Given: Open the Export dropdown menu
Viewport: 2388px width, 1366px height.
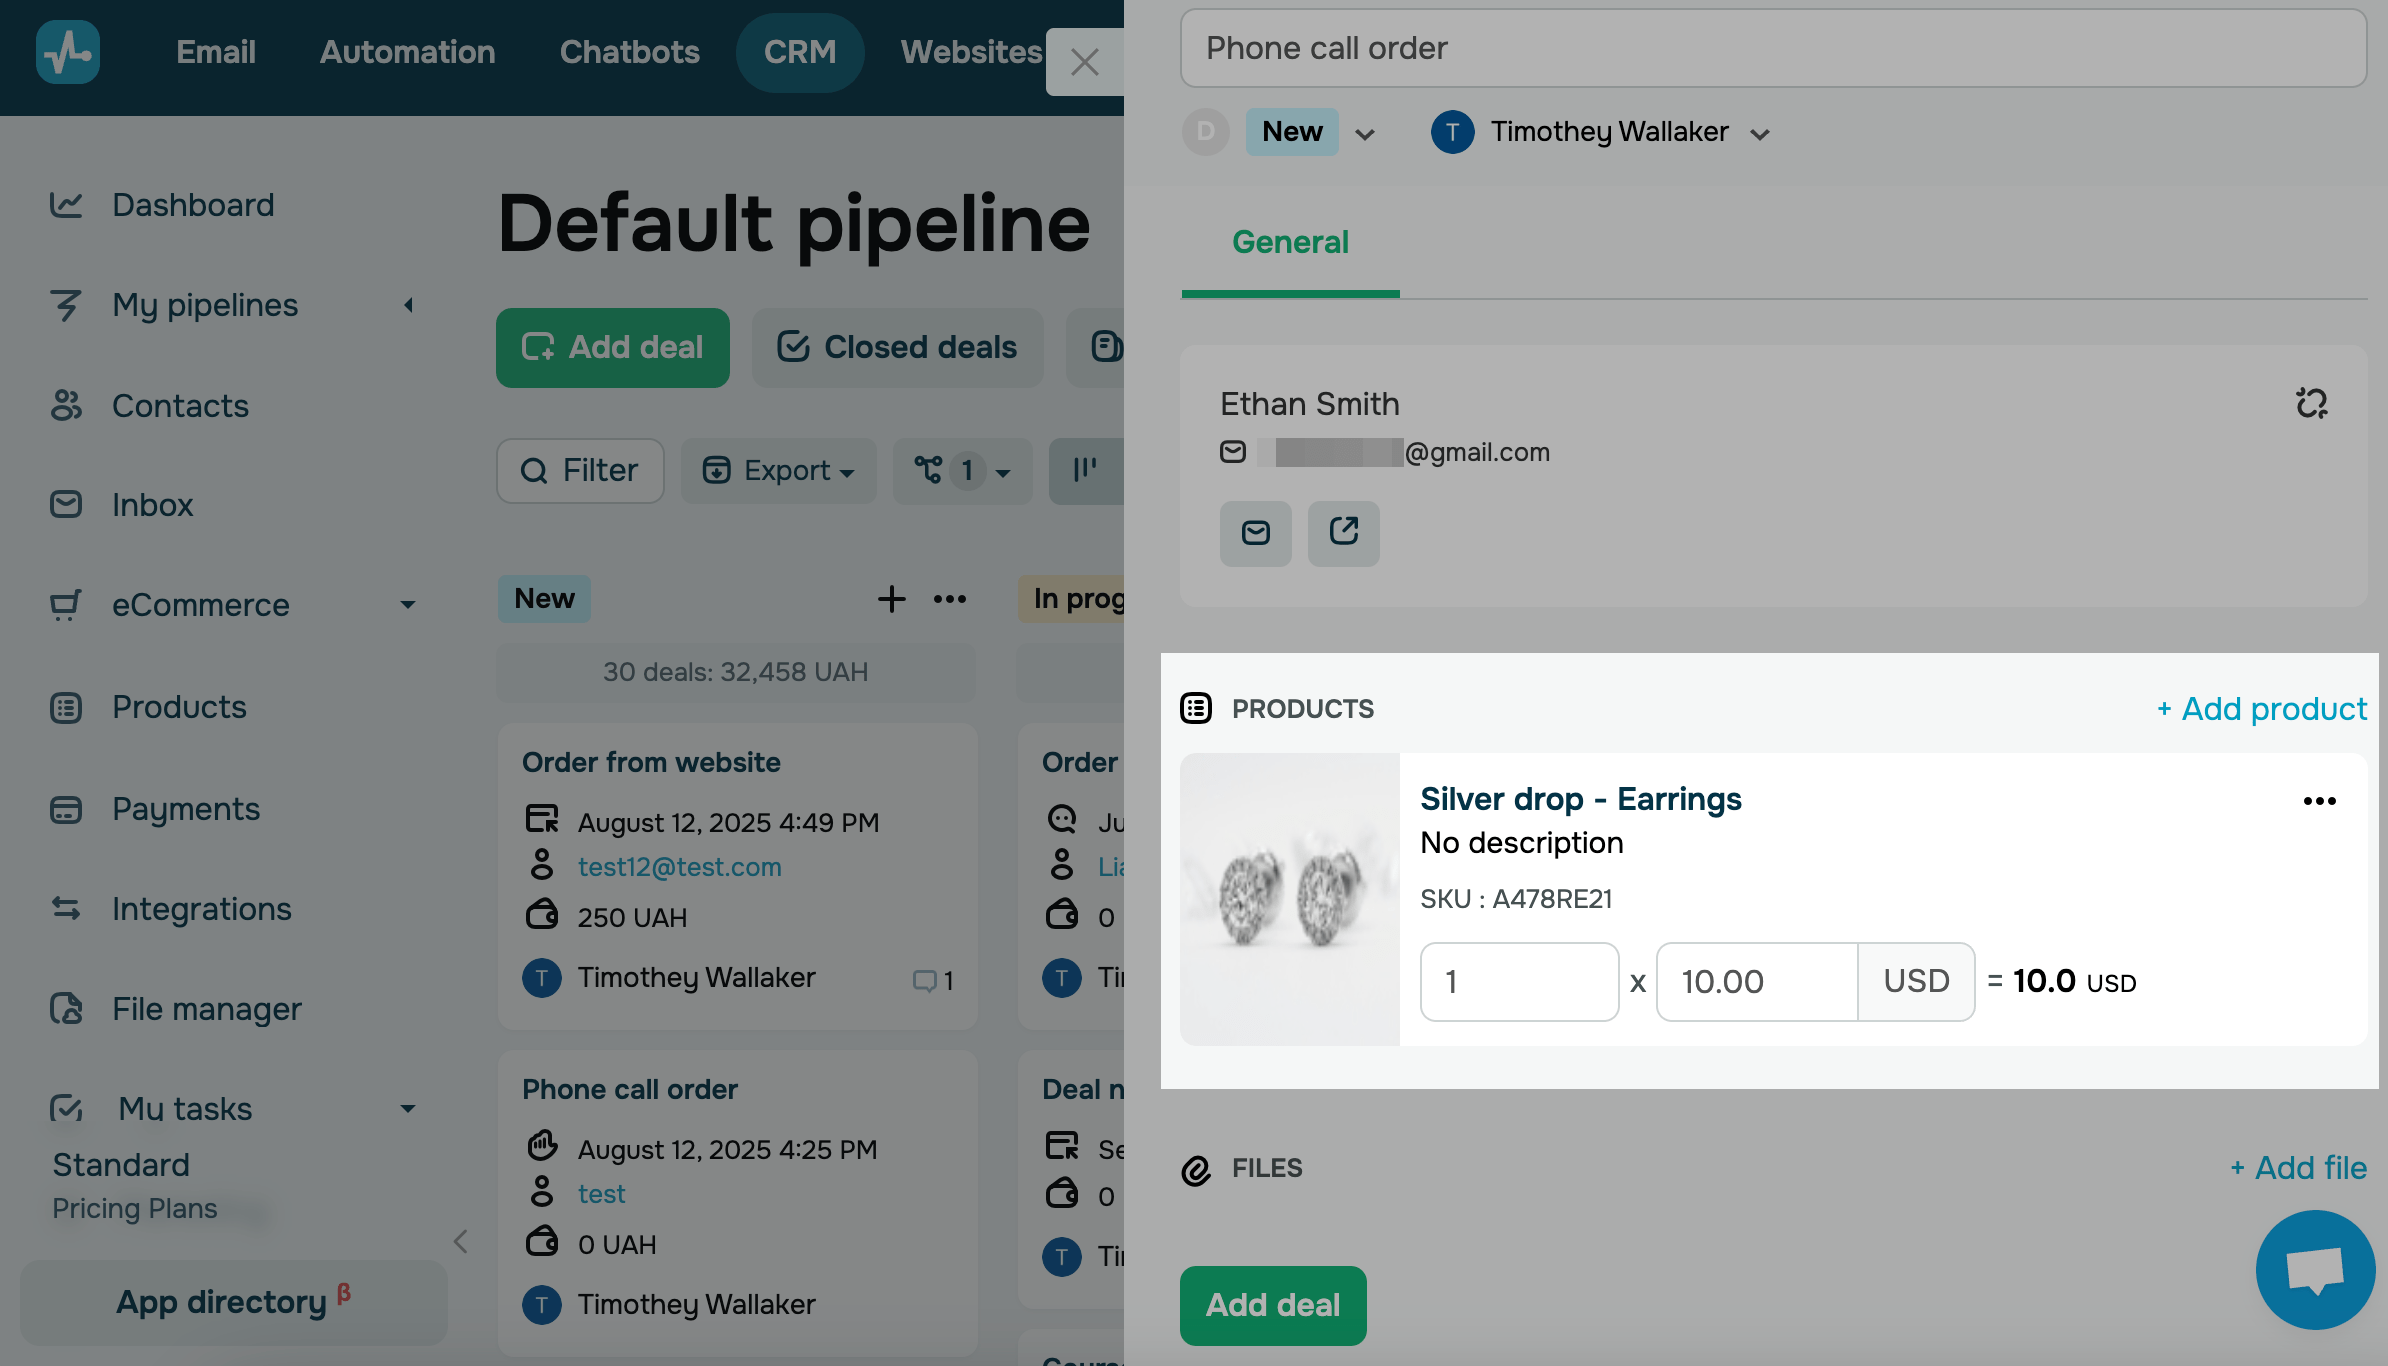Looking at the screenshot, I should coord(779,471).
